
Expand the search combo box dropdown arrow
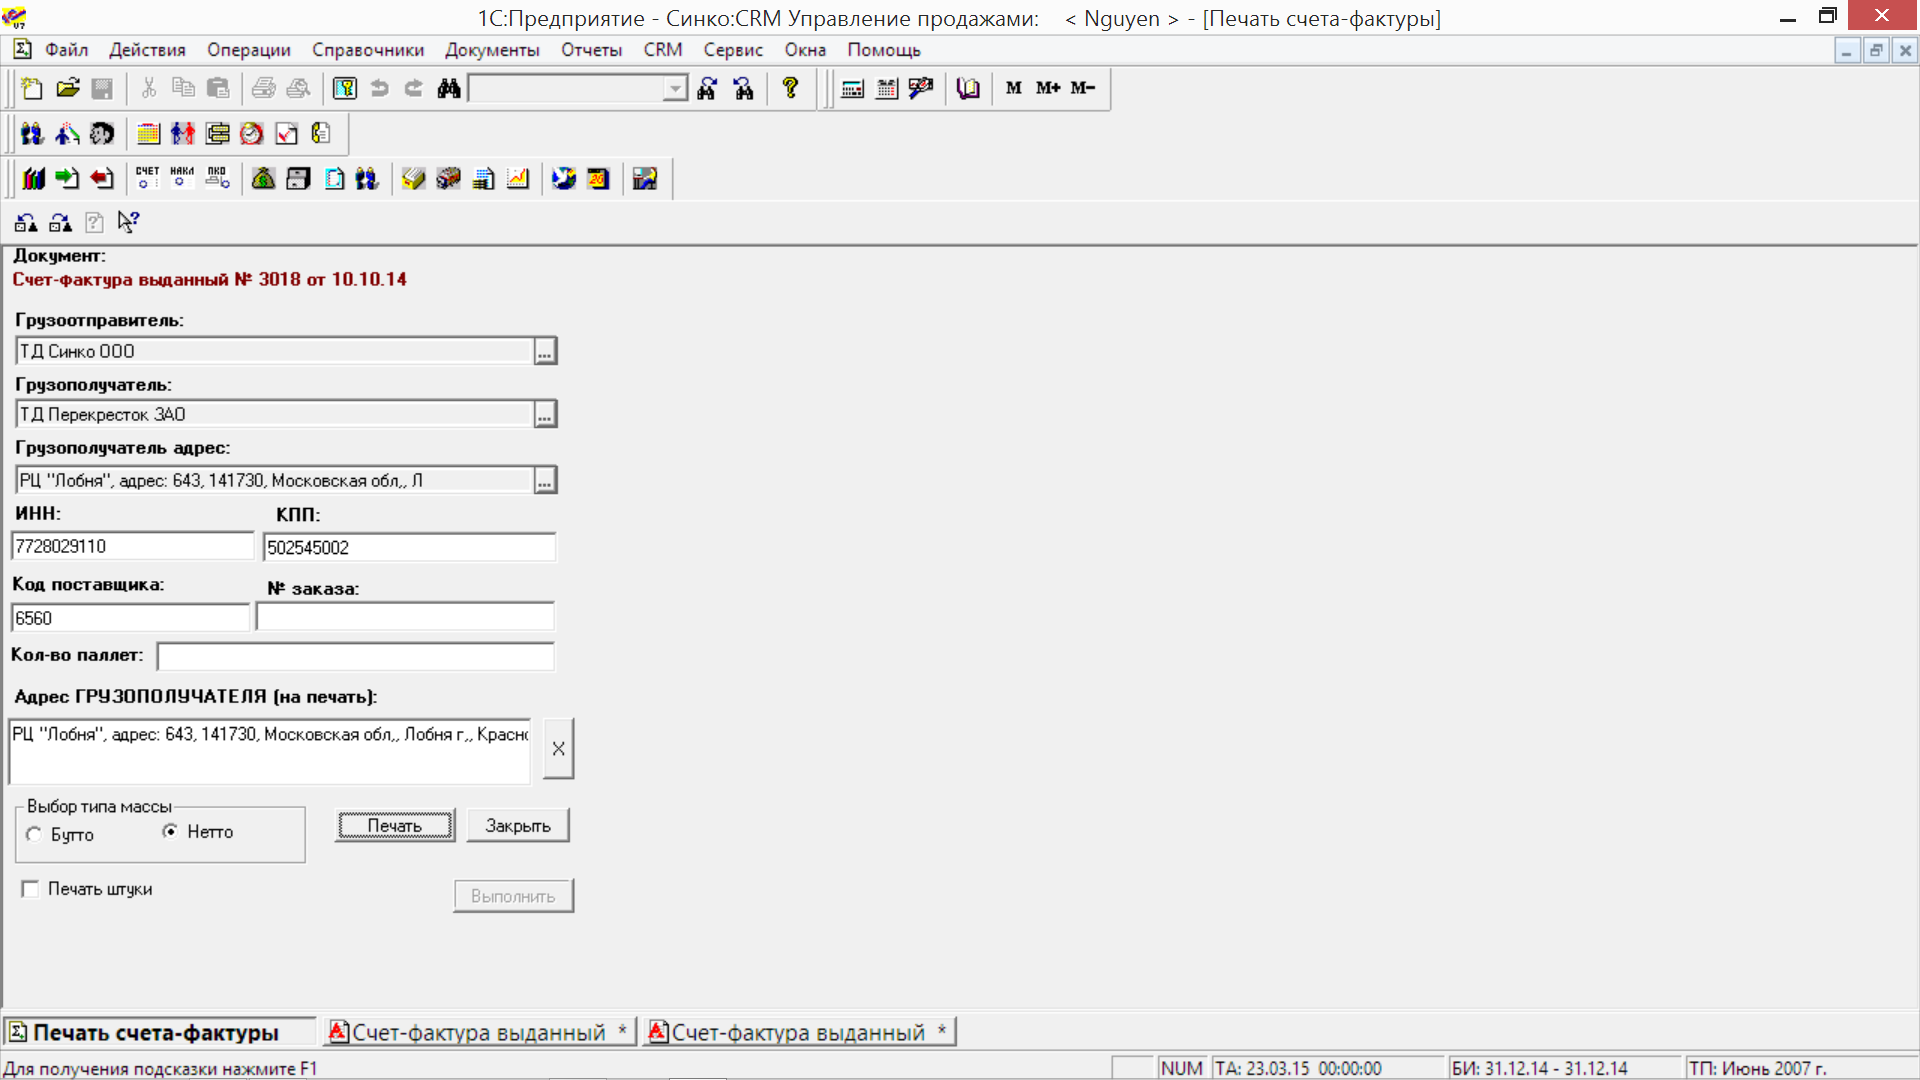(x=675, y=89)
